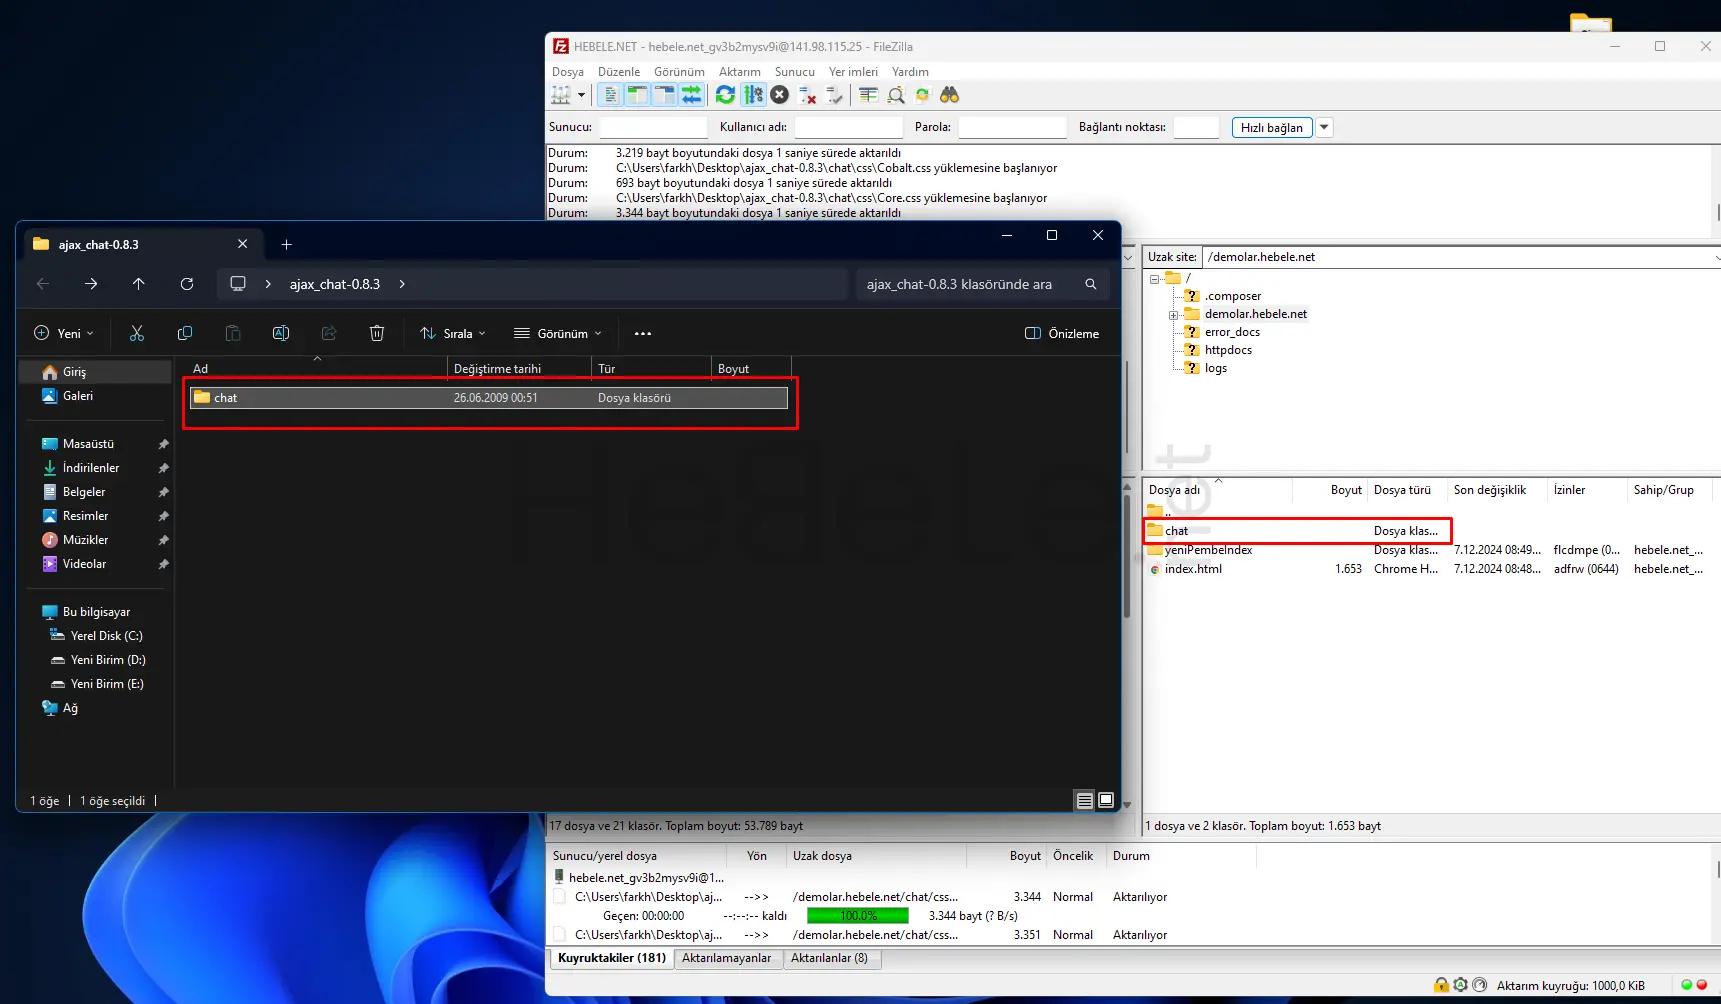Viewport: 1721px width, 1004px height.
Task: Toggle the transfer queue display
Action: [x=691, y=95]
